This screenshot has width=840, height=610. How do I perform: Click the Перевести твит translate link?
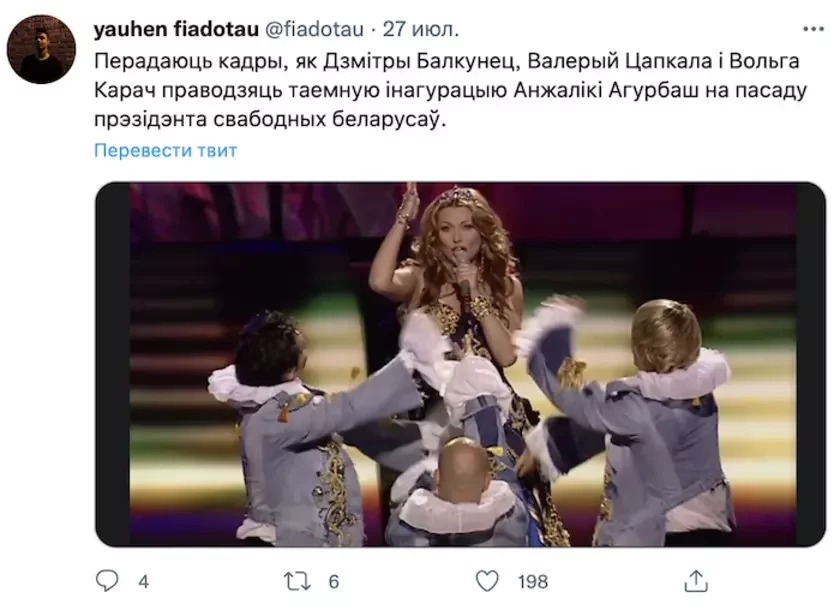(x=165, y=151)
